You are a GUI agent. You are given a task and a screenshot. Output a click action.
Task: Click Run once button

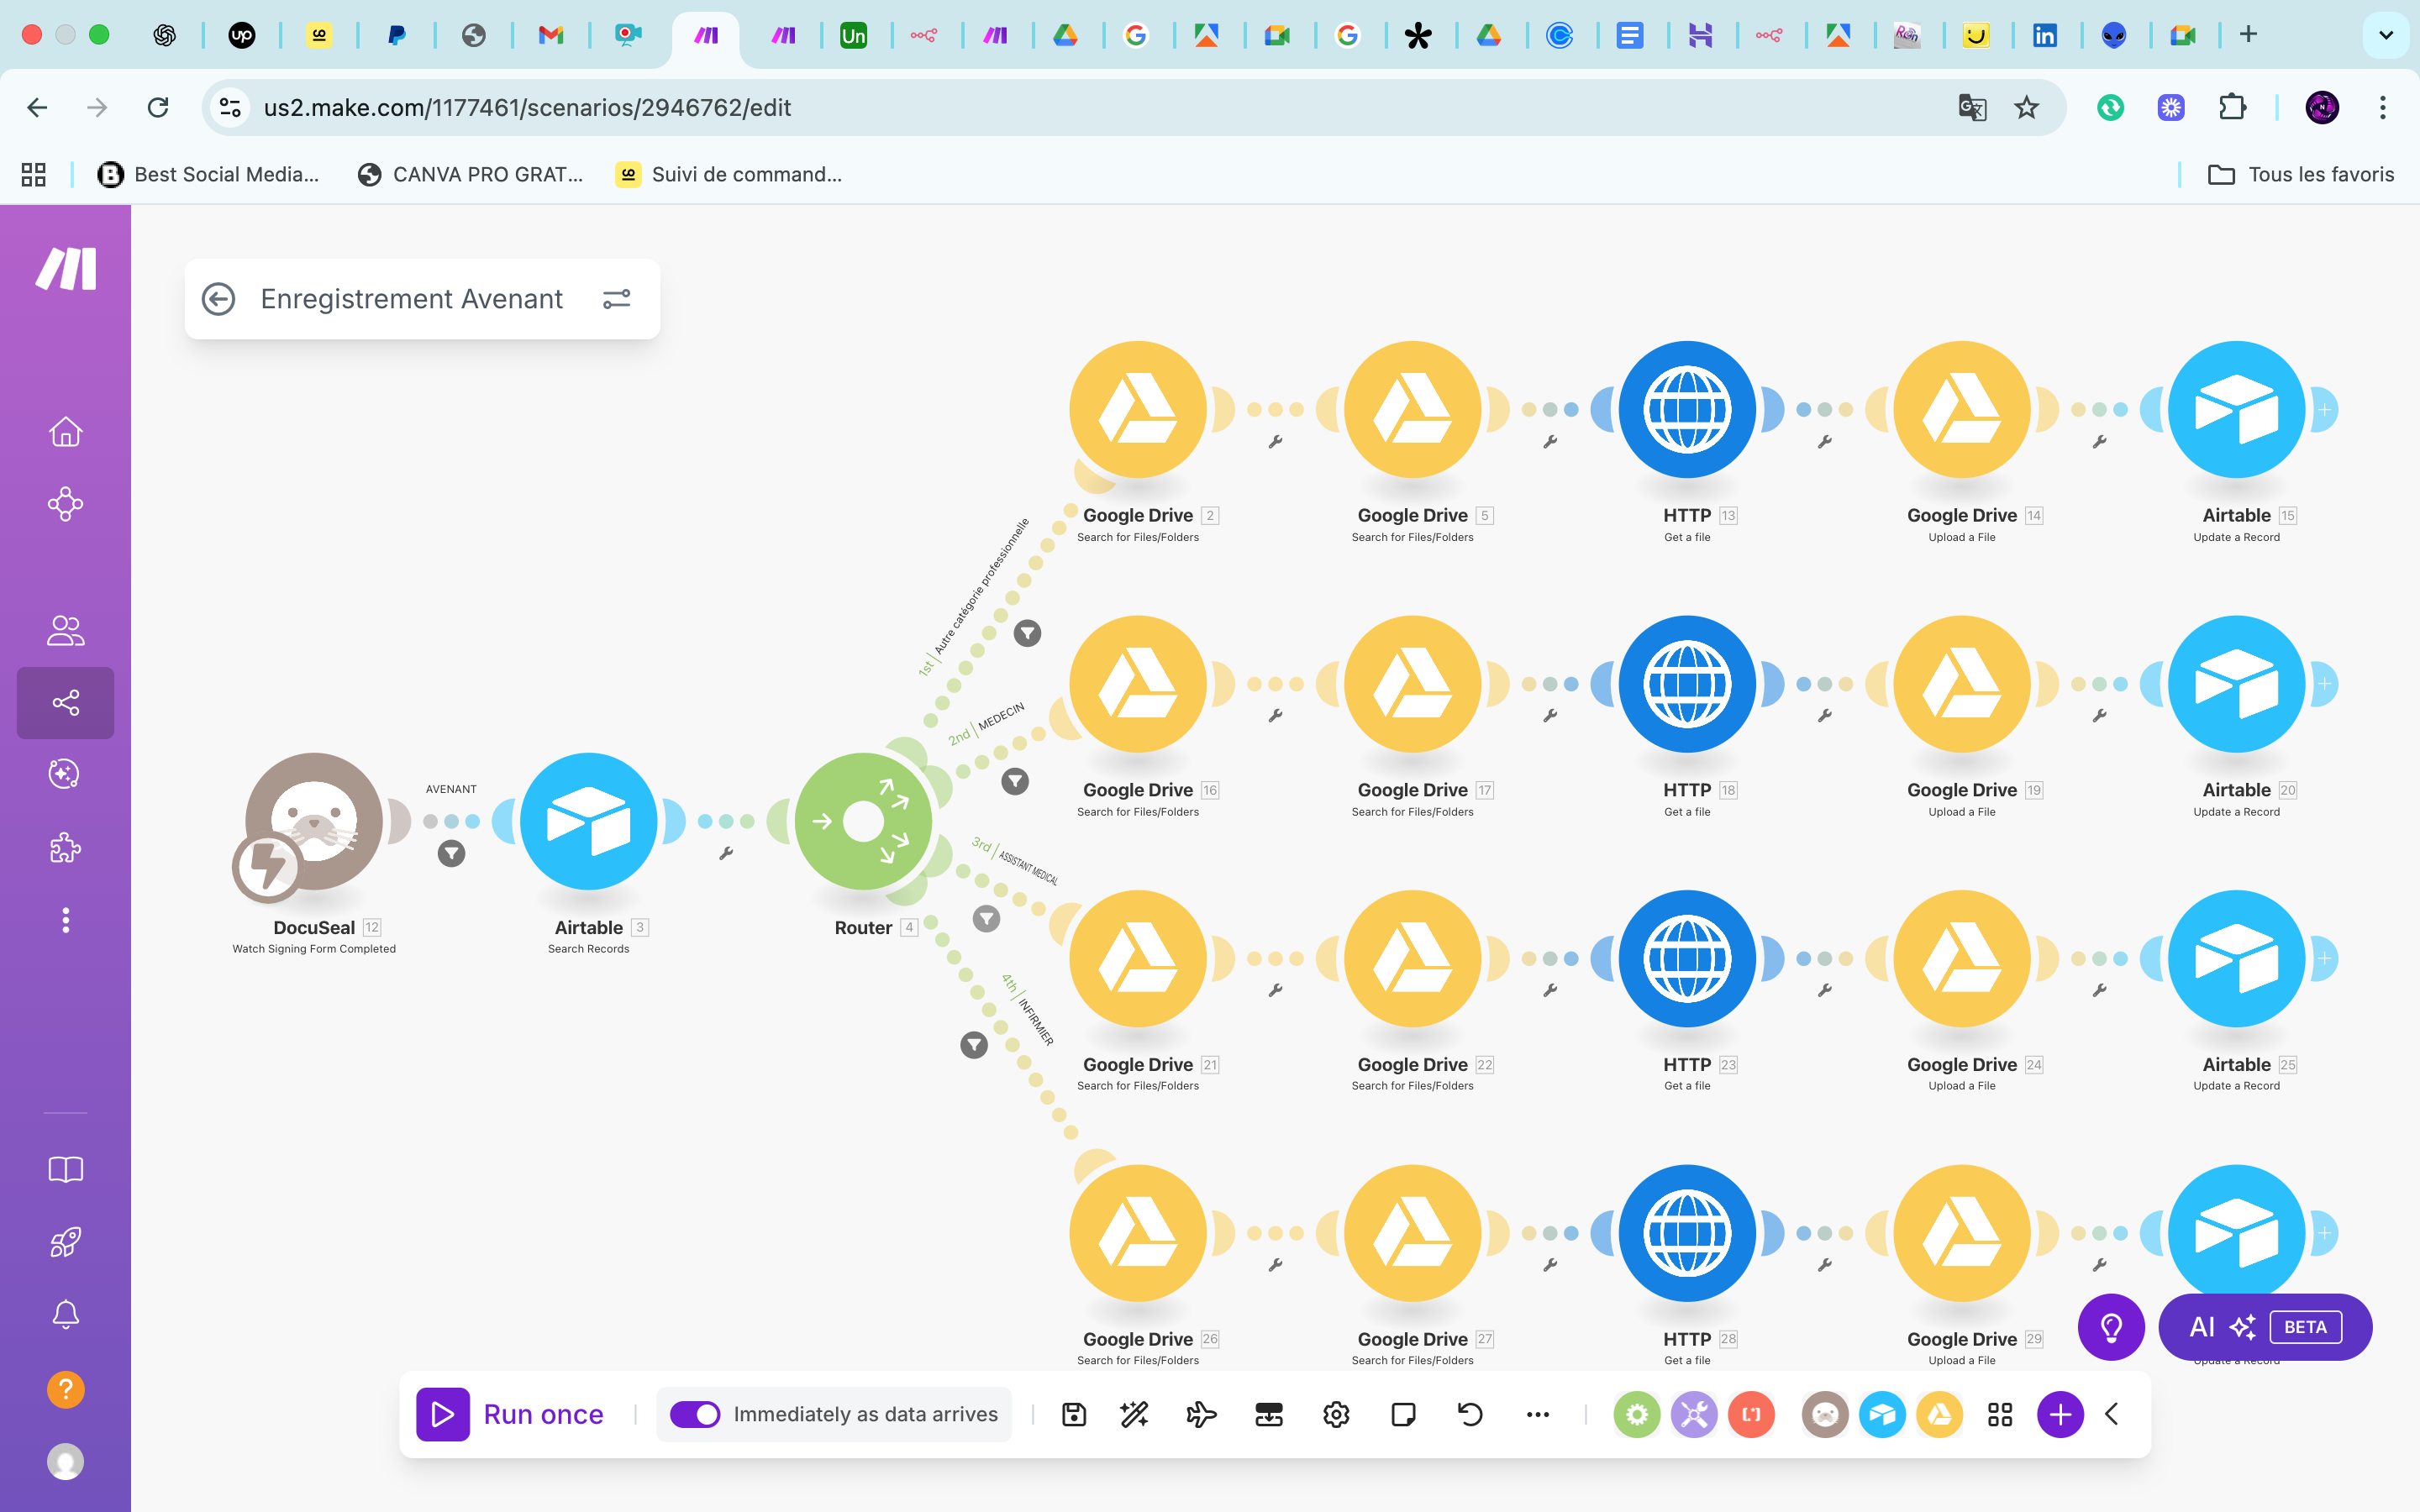point(511,1414)
